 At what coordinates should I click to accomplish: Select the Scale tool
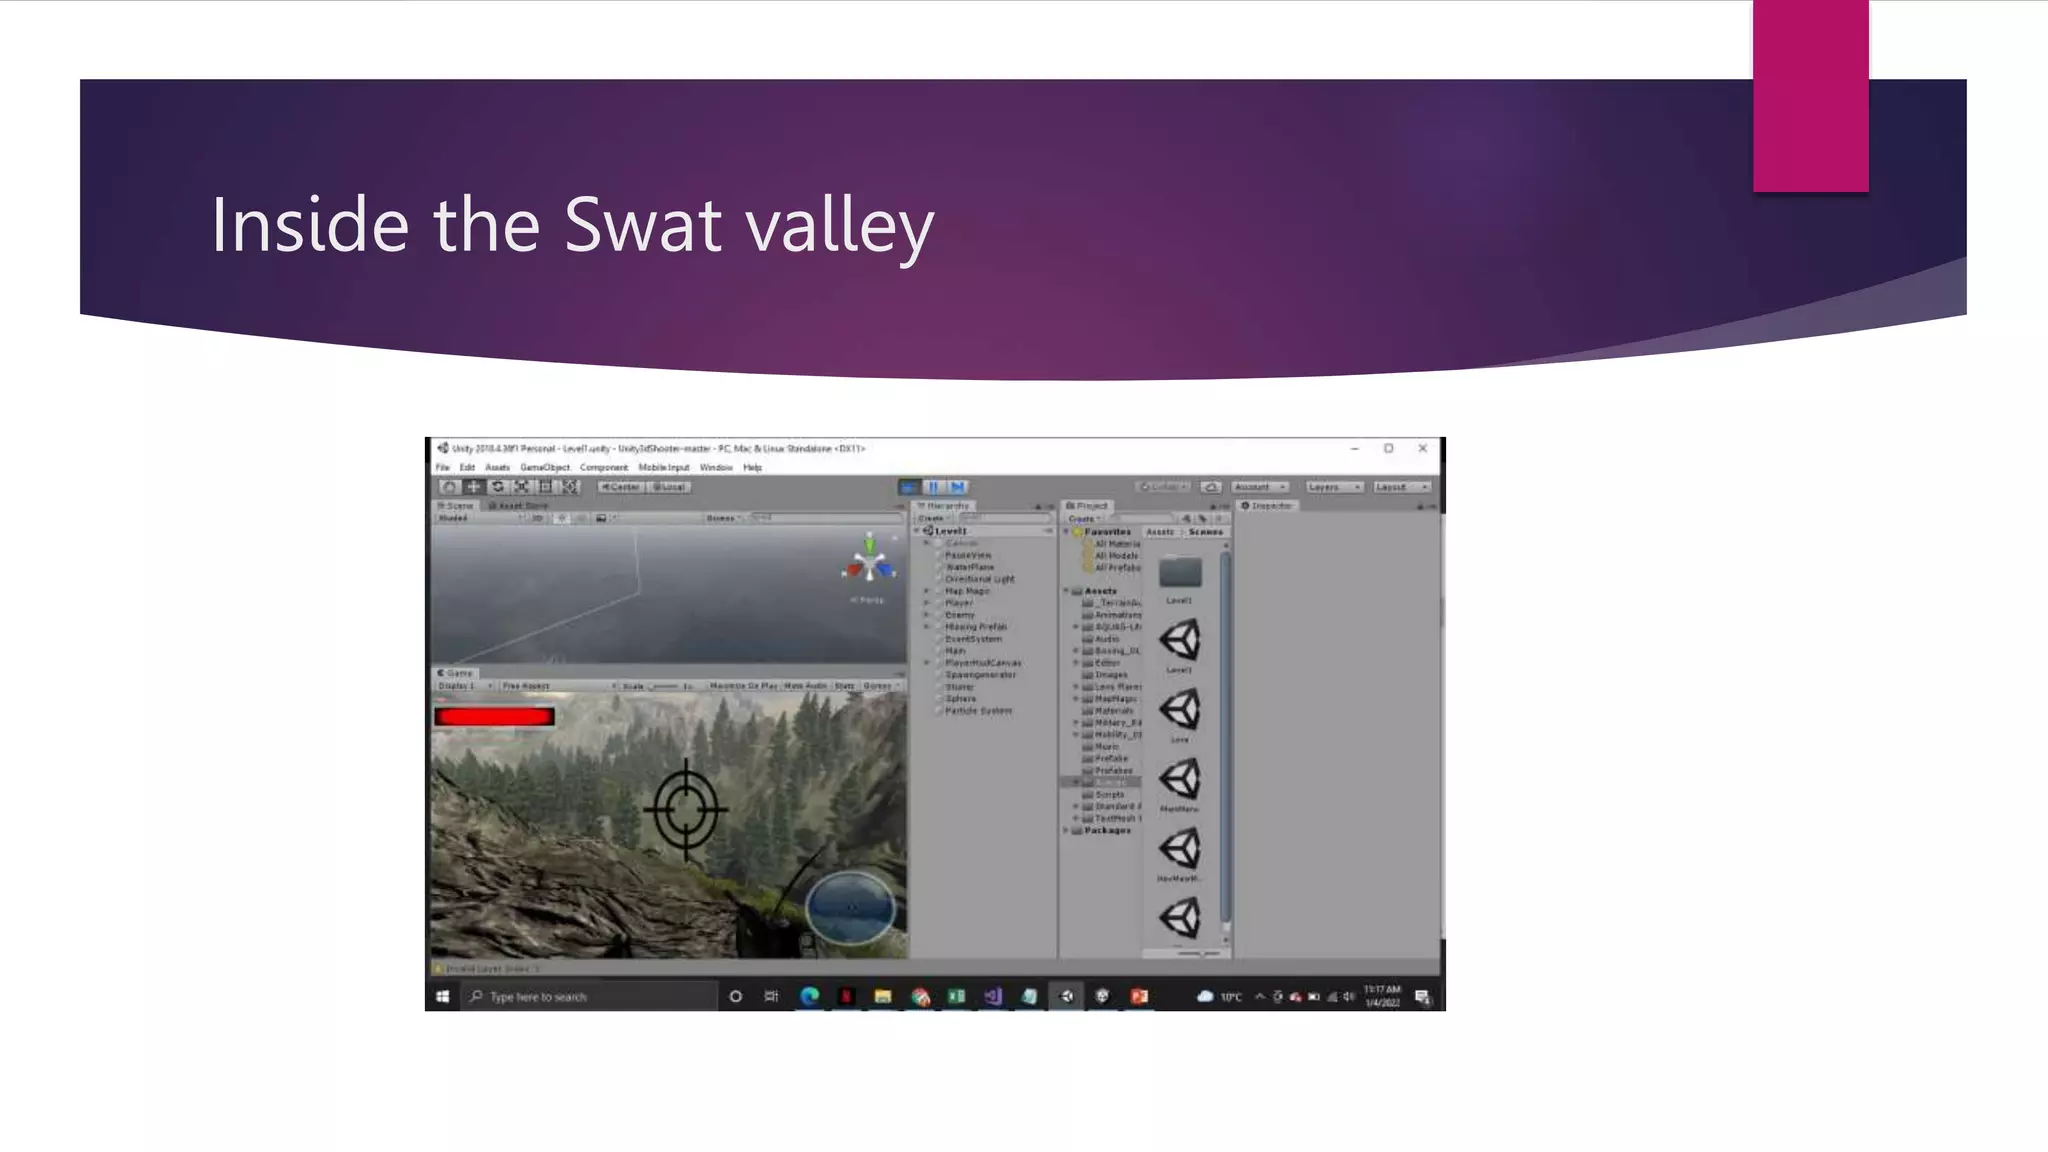(x=521, y=487)
